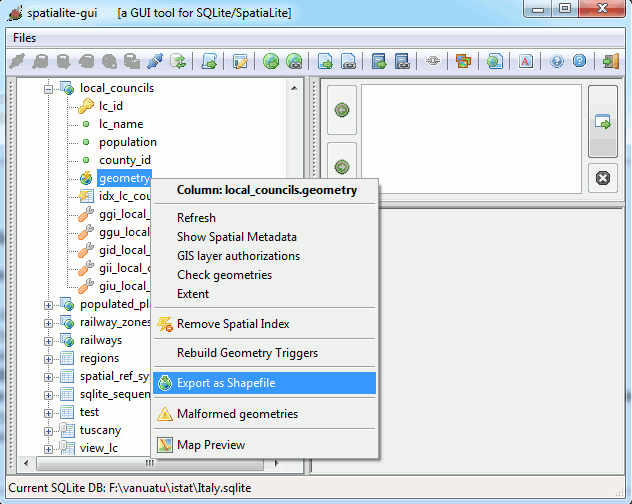This screenshot has height=504, width=632.
Task: Select the gid_local trigger item
Action: [x=124, y=250]
